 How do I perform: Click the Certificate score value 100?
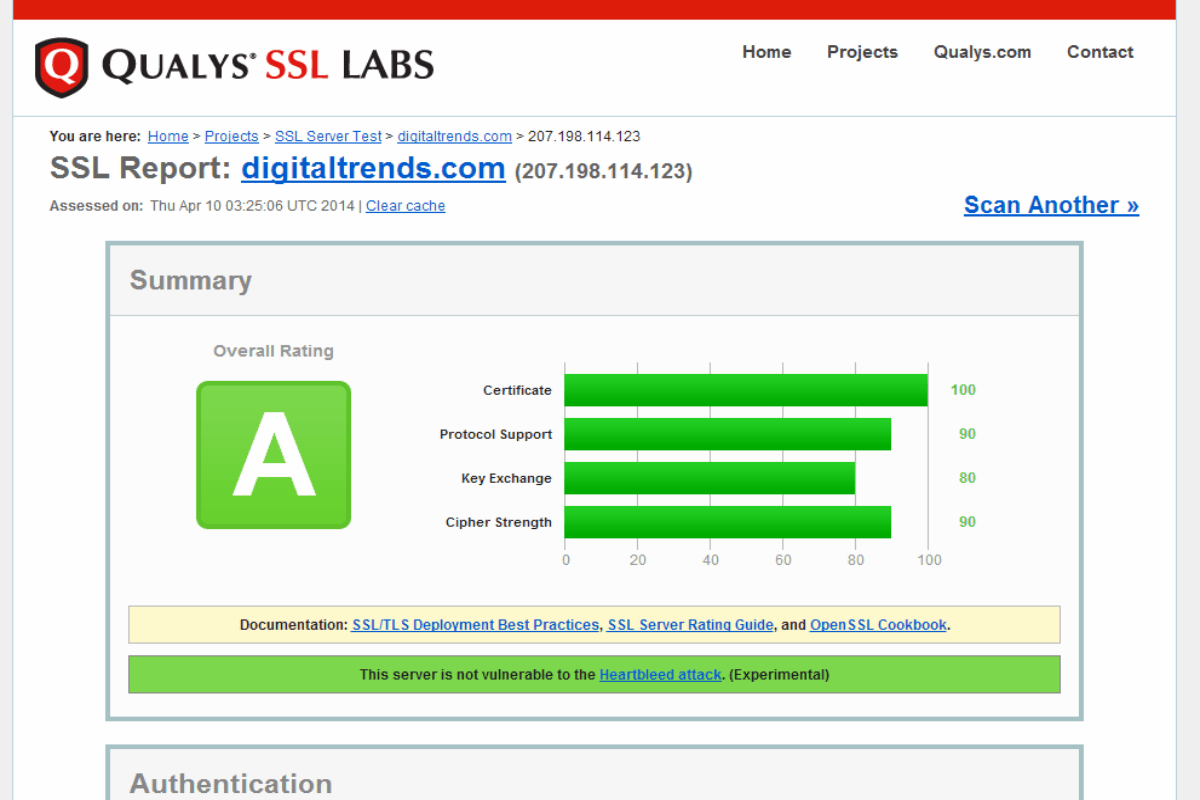point(963,390)
